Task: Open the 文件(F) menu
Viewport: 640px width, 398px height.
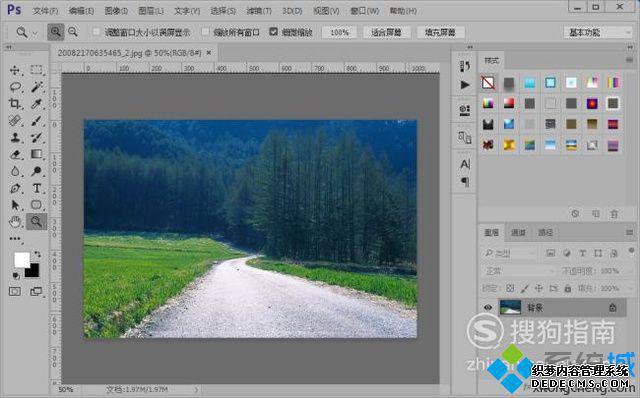Action: 45,11
